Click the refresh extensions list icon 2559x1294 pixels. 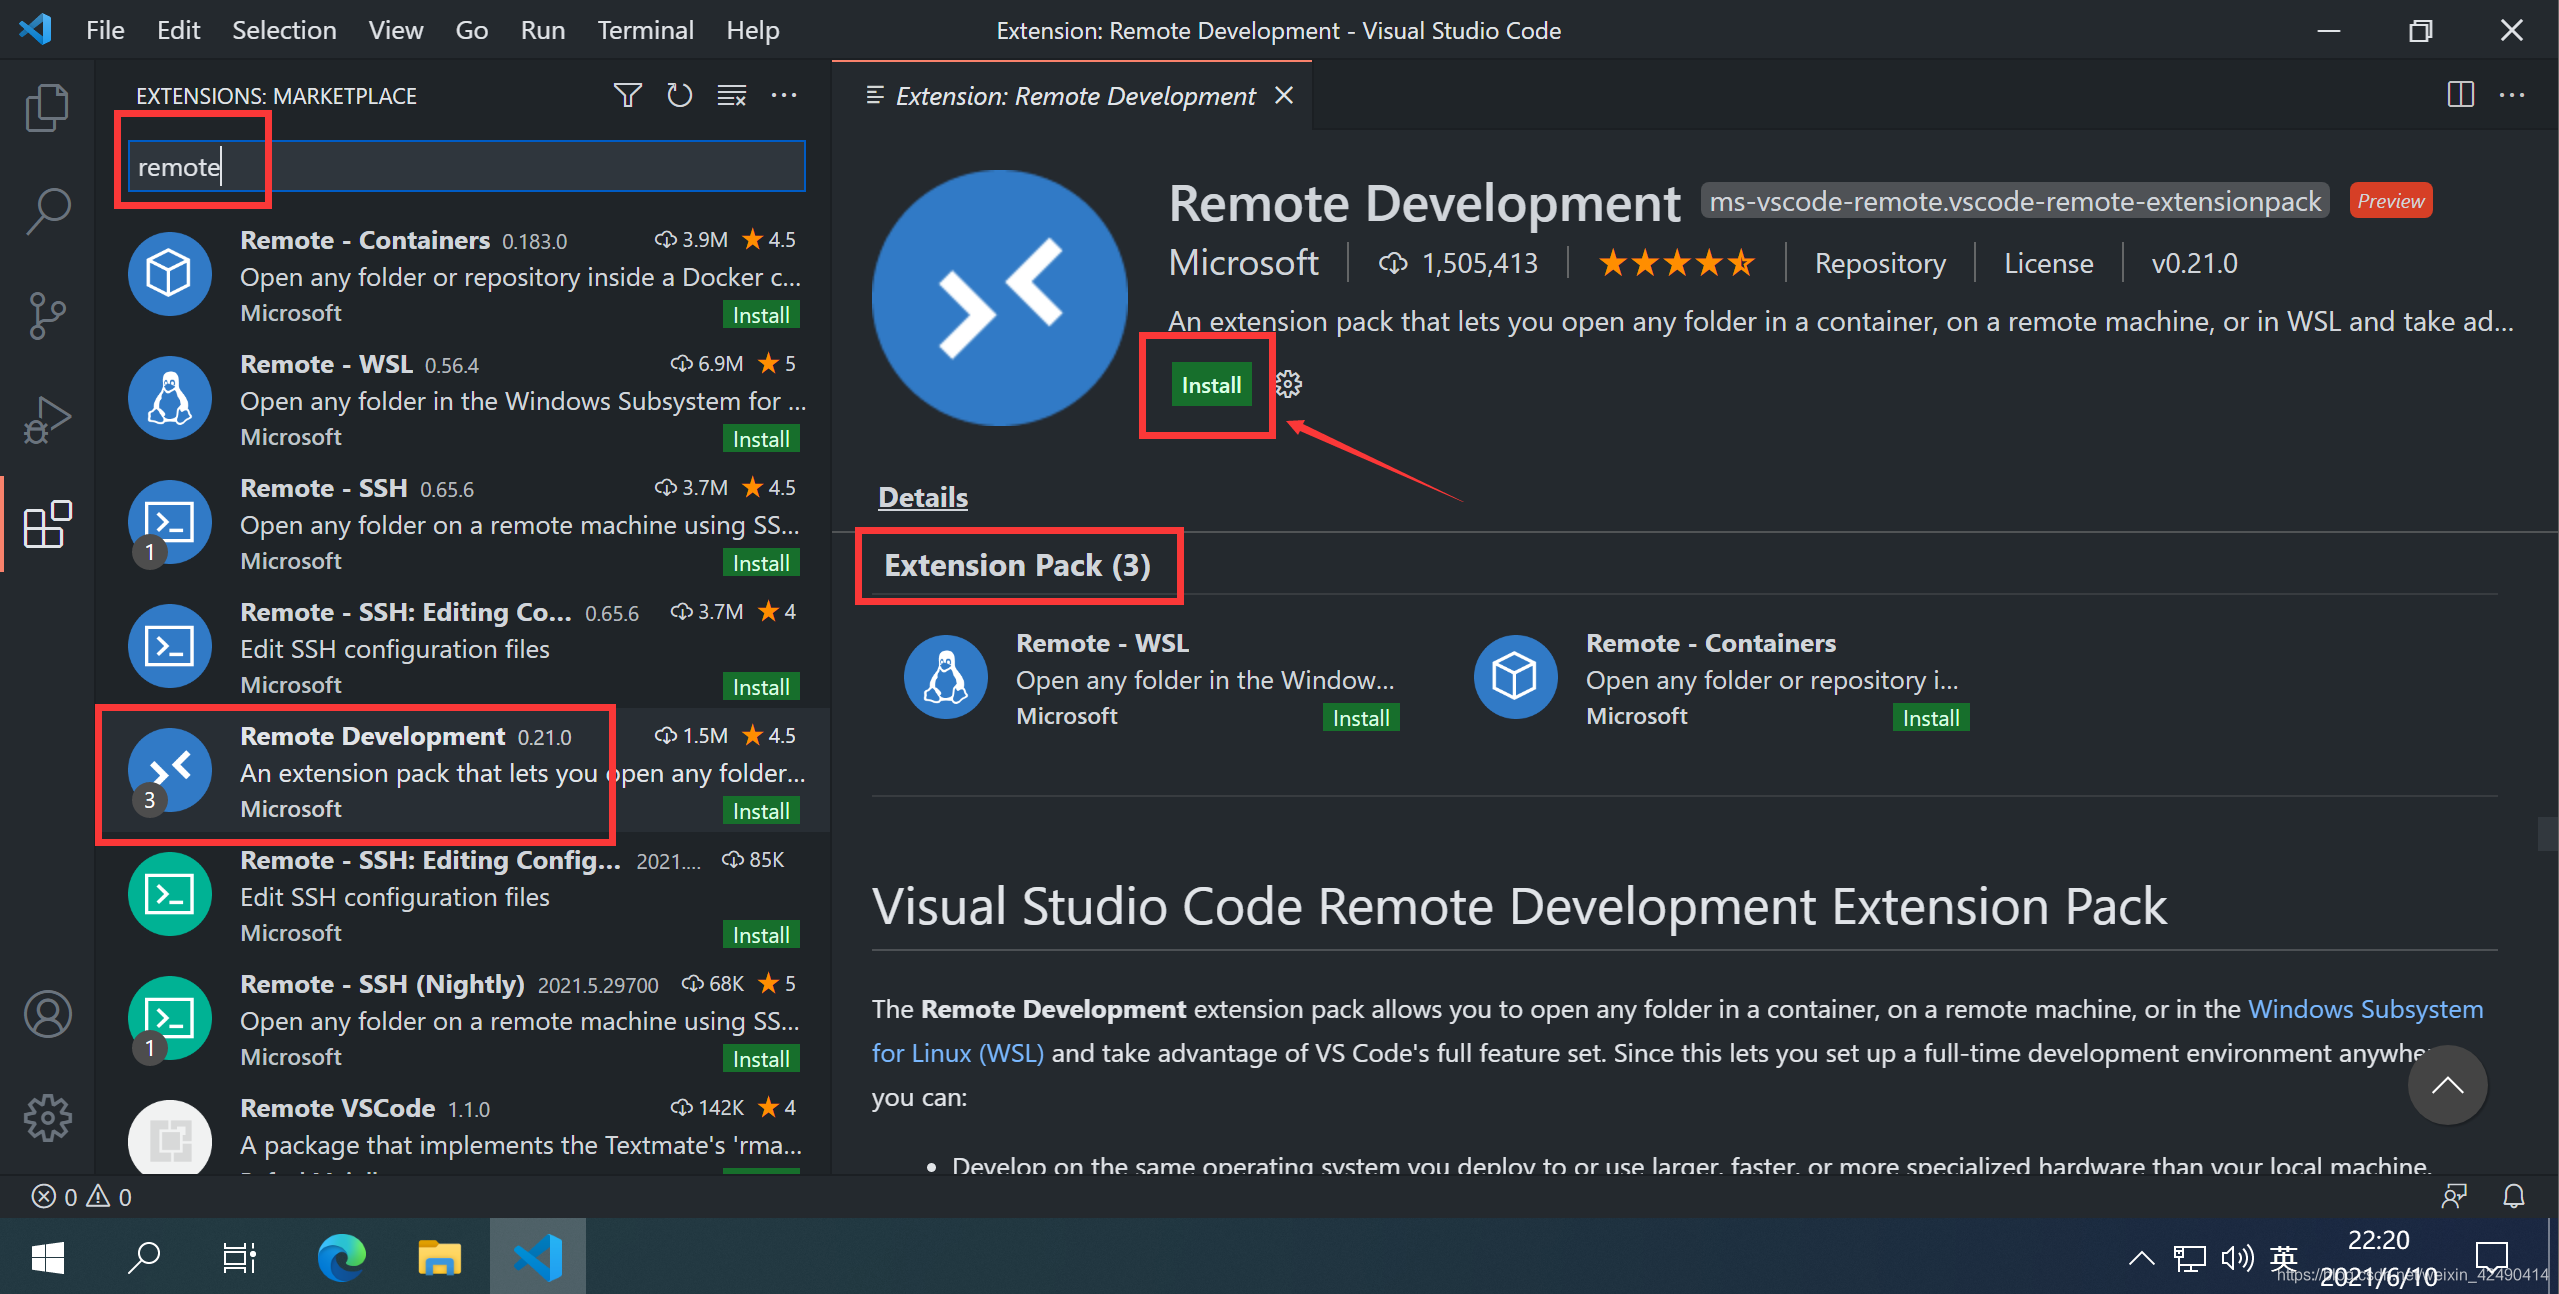pyautogui.click(x=680, y=96)
